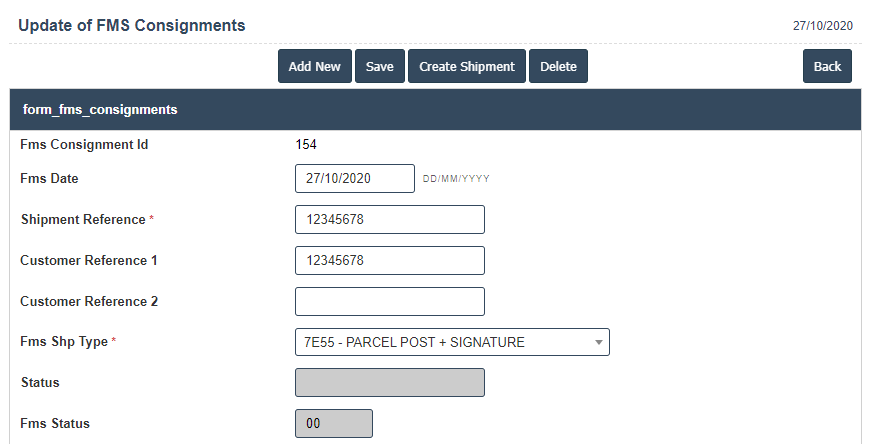
Task: Click the Fms Date input field
Action: (x=354, y=179)
